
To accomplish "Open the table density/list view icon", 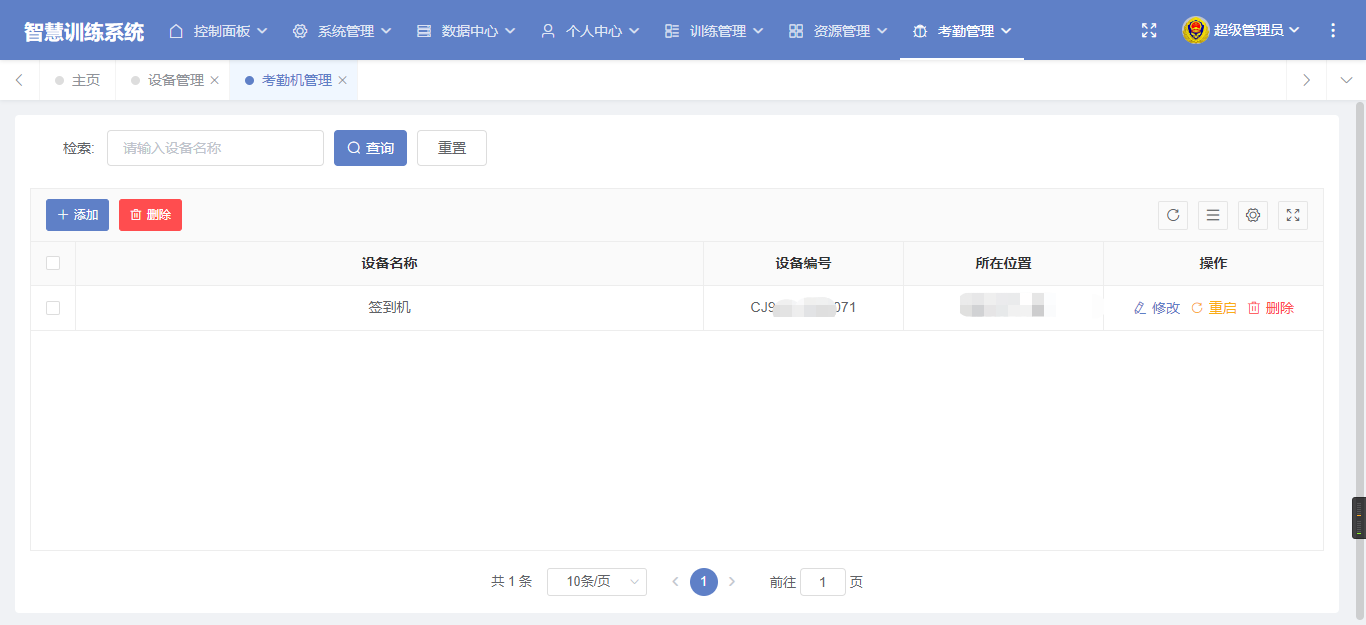I will coord(1213,215).
